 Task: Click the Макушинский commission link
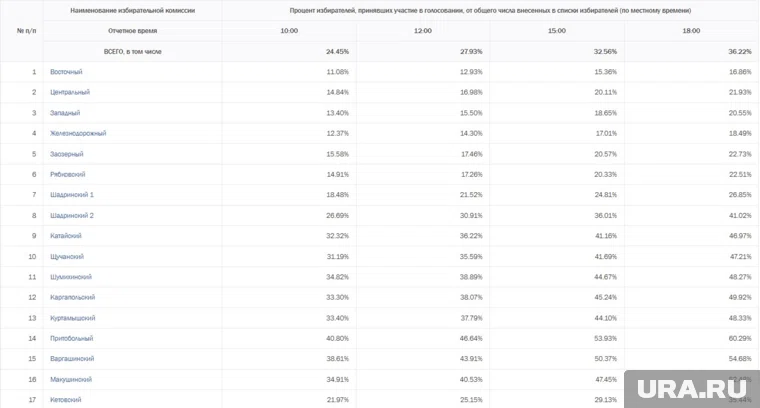pyautogui.click(x=71, y=379)
